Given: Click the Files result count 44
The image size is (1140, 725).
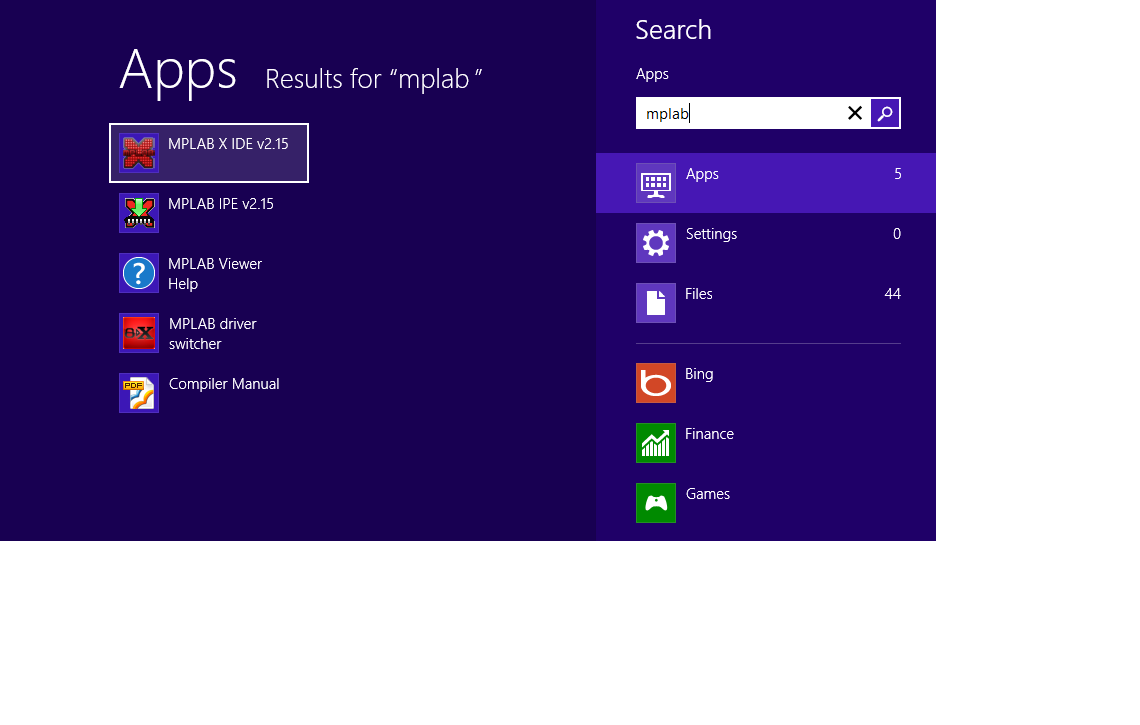Looking at the screenshot, I should click(893, 294).
